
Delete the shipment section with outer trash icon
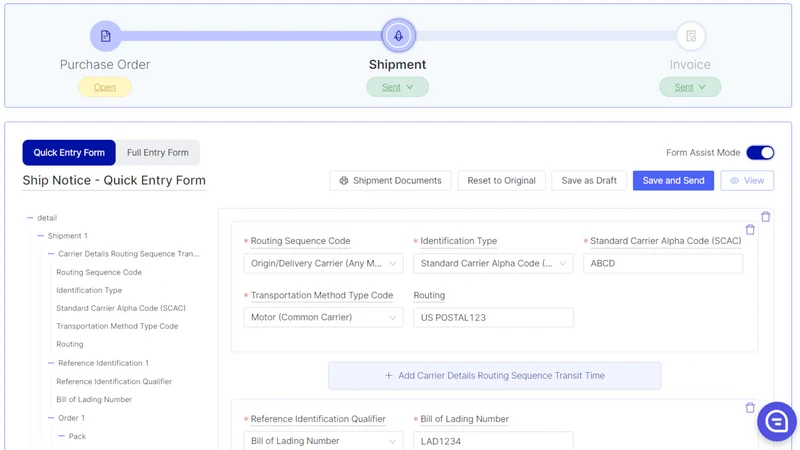click(765, 217)
